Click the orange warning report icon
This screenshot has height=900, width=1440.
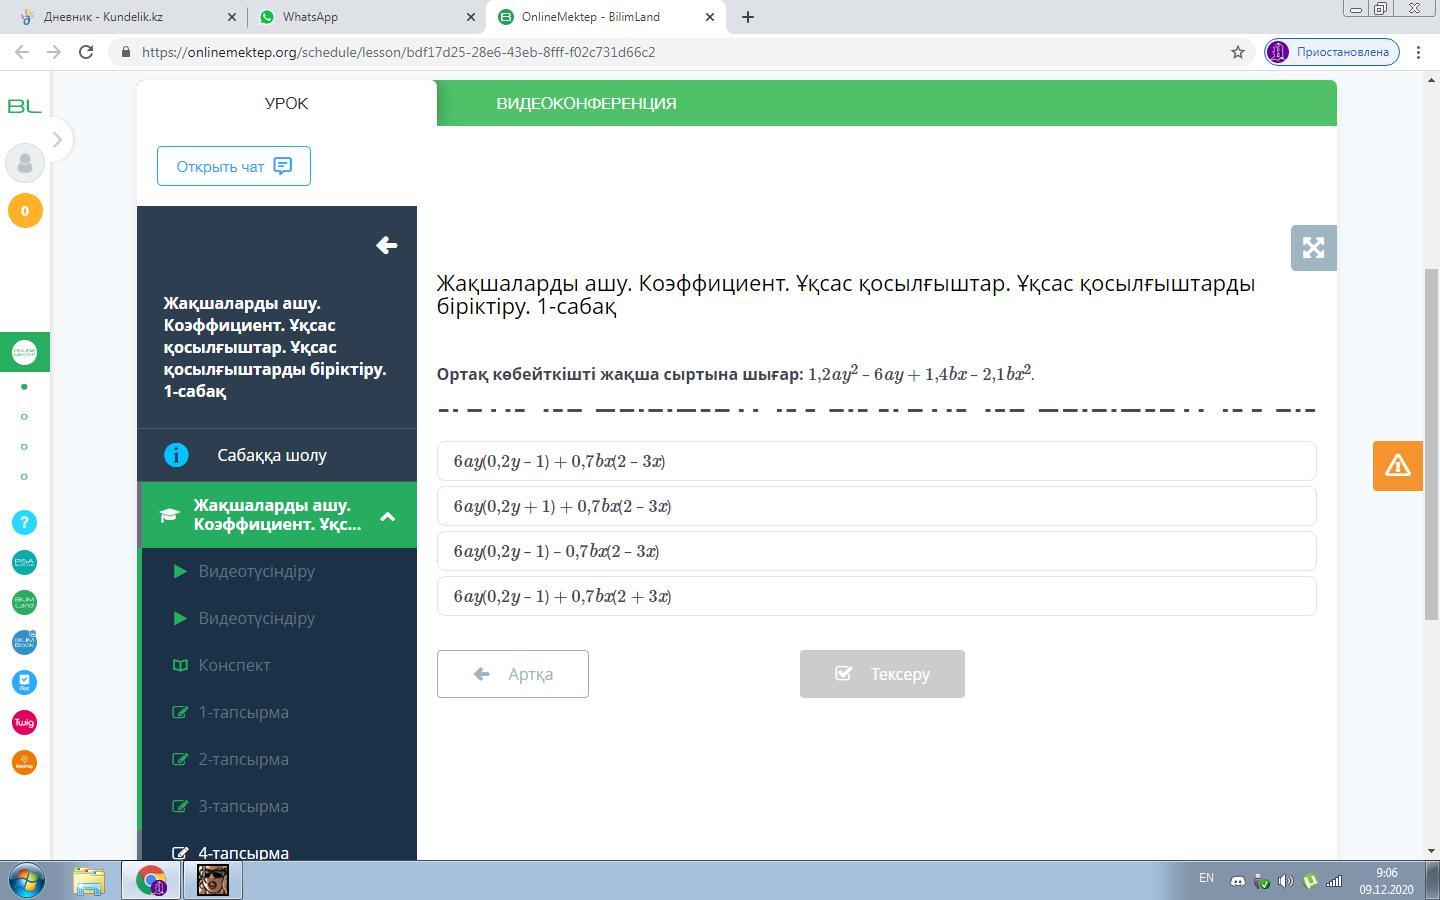[x=1398, y=465]
